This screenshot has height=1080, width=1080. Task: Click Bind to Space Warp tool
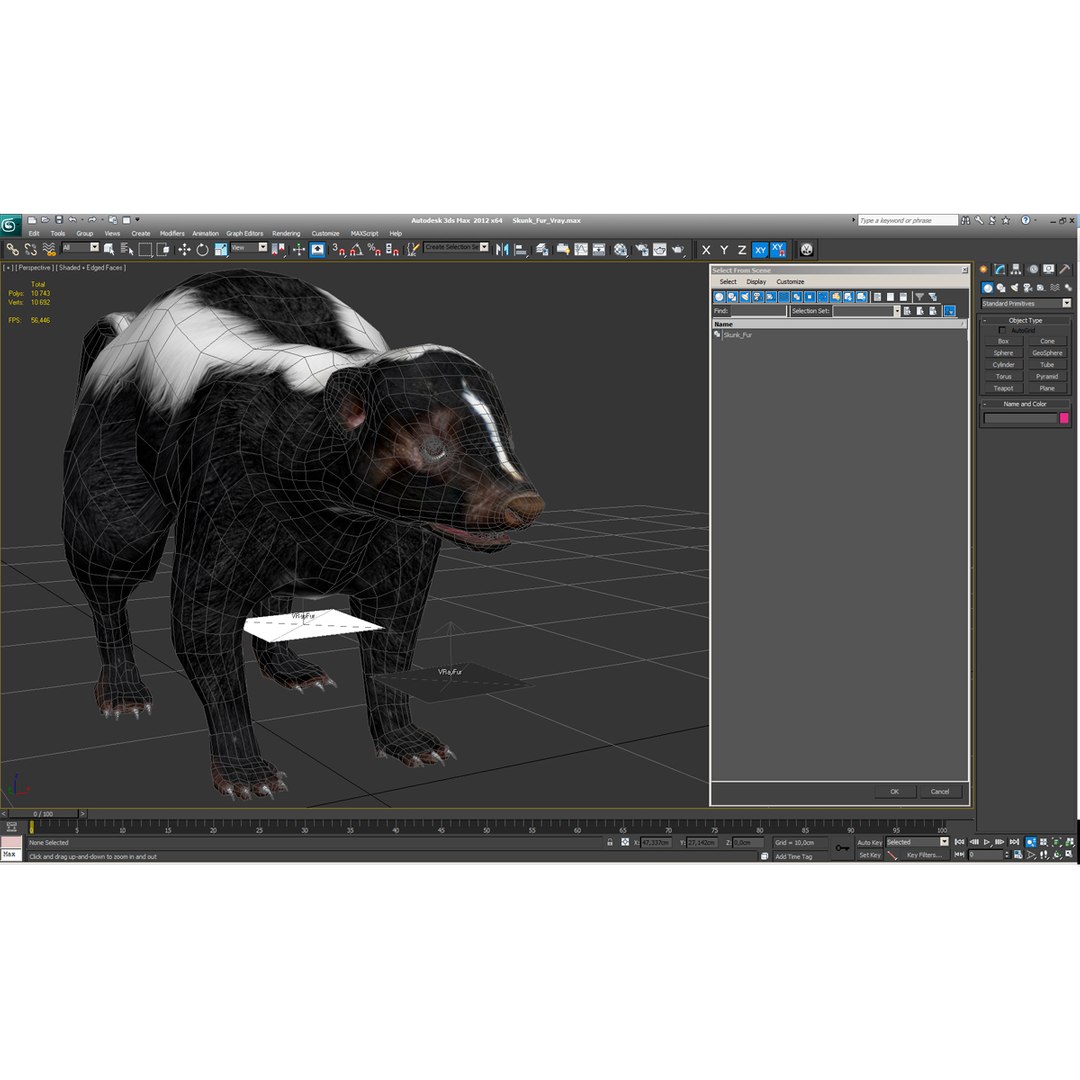pyautogui.click(x=49, y=249)
